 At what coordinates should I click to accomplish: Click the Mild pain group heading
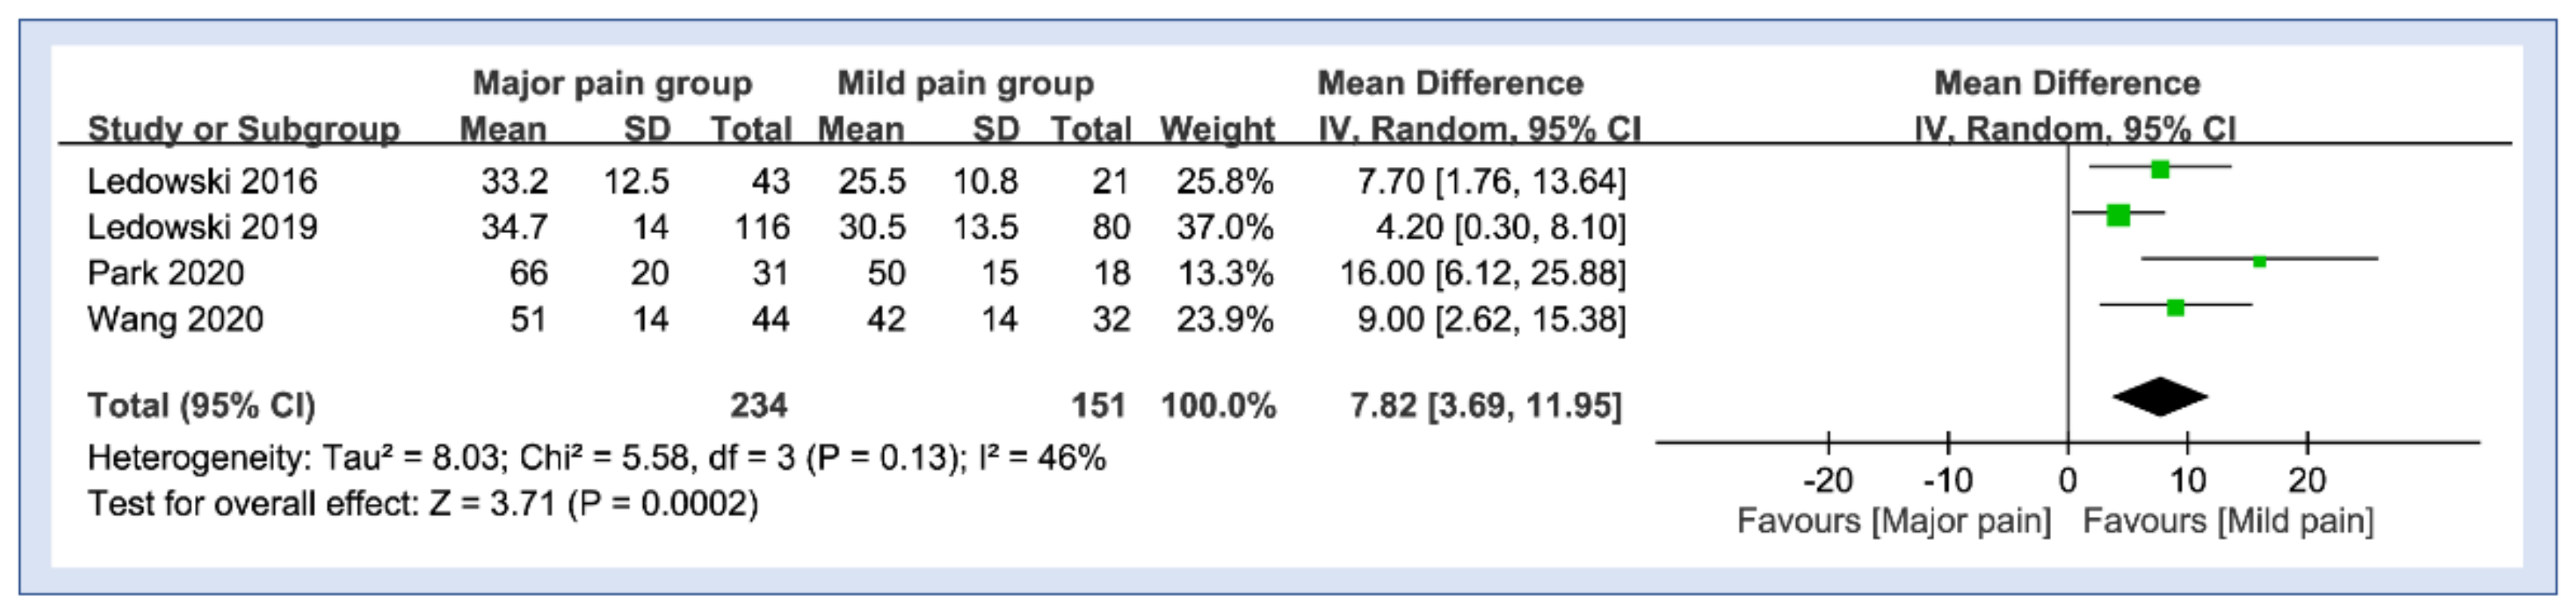point(965,83)
